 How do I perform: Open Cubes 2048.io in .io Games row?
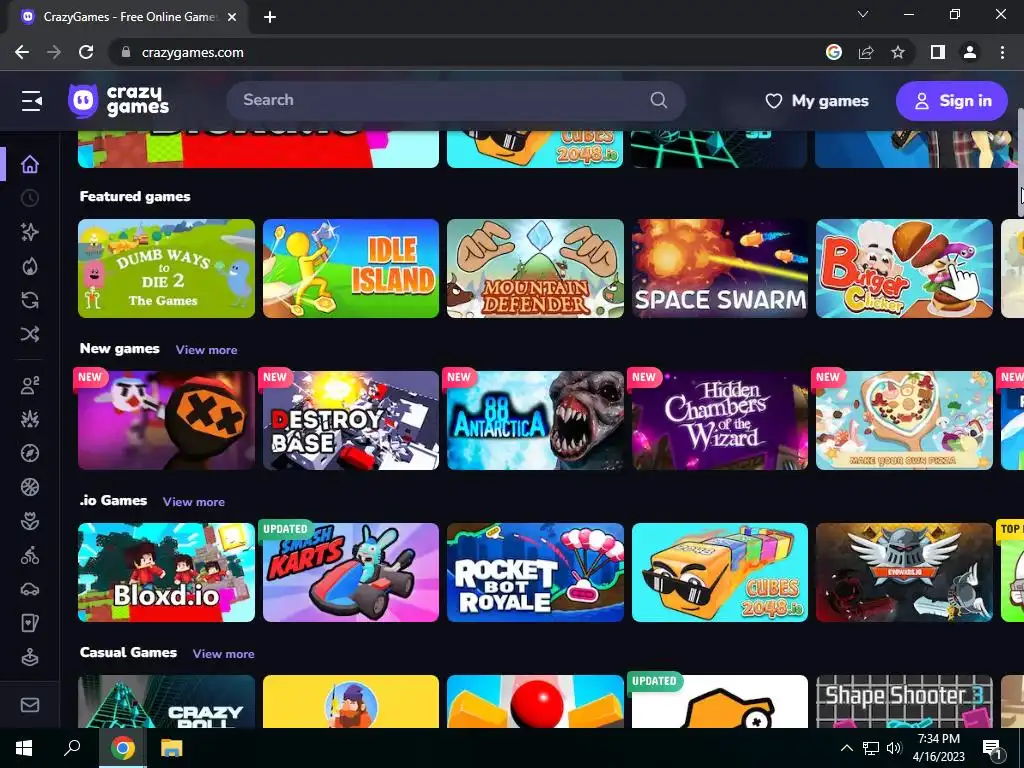tap(720, 572)
